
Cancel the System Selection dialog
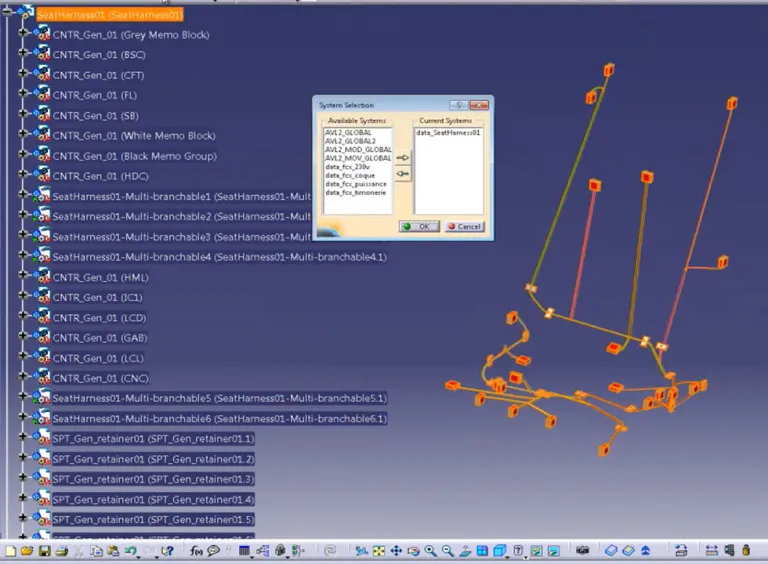(x=464, y=227)
